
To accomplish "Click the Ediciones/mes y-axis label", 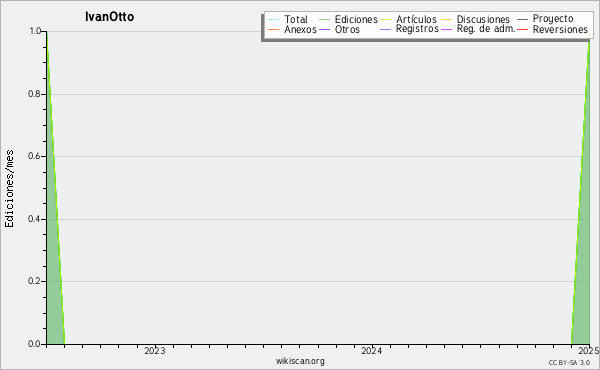I will (9, 189).
